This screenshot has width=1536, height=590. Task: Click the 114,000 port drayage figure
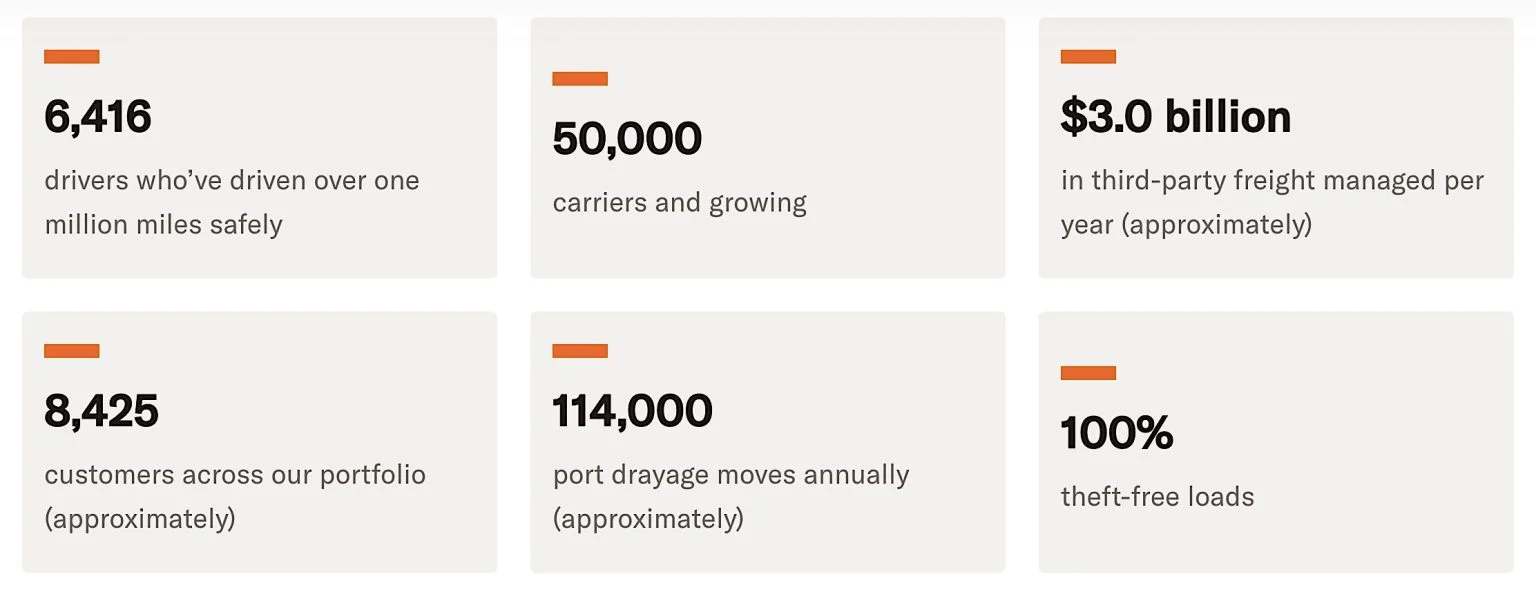click(x=632, y=411)
